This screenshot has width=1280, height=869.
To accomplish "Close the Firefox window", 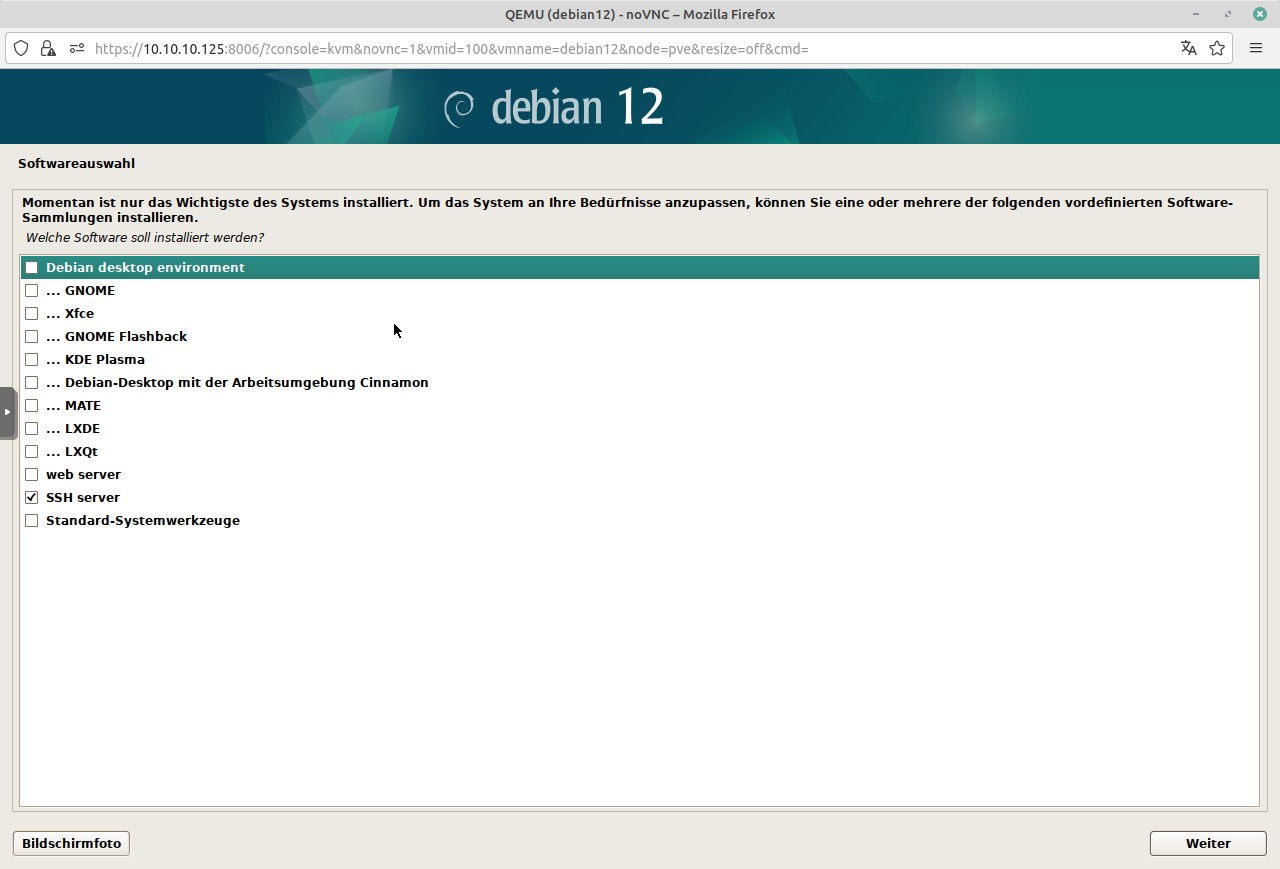I will (x=1259, y=14).
